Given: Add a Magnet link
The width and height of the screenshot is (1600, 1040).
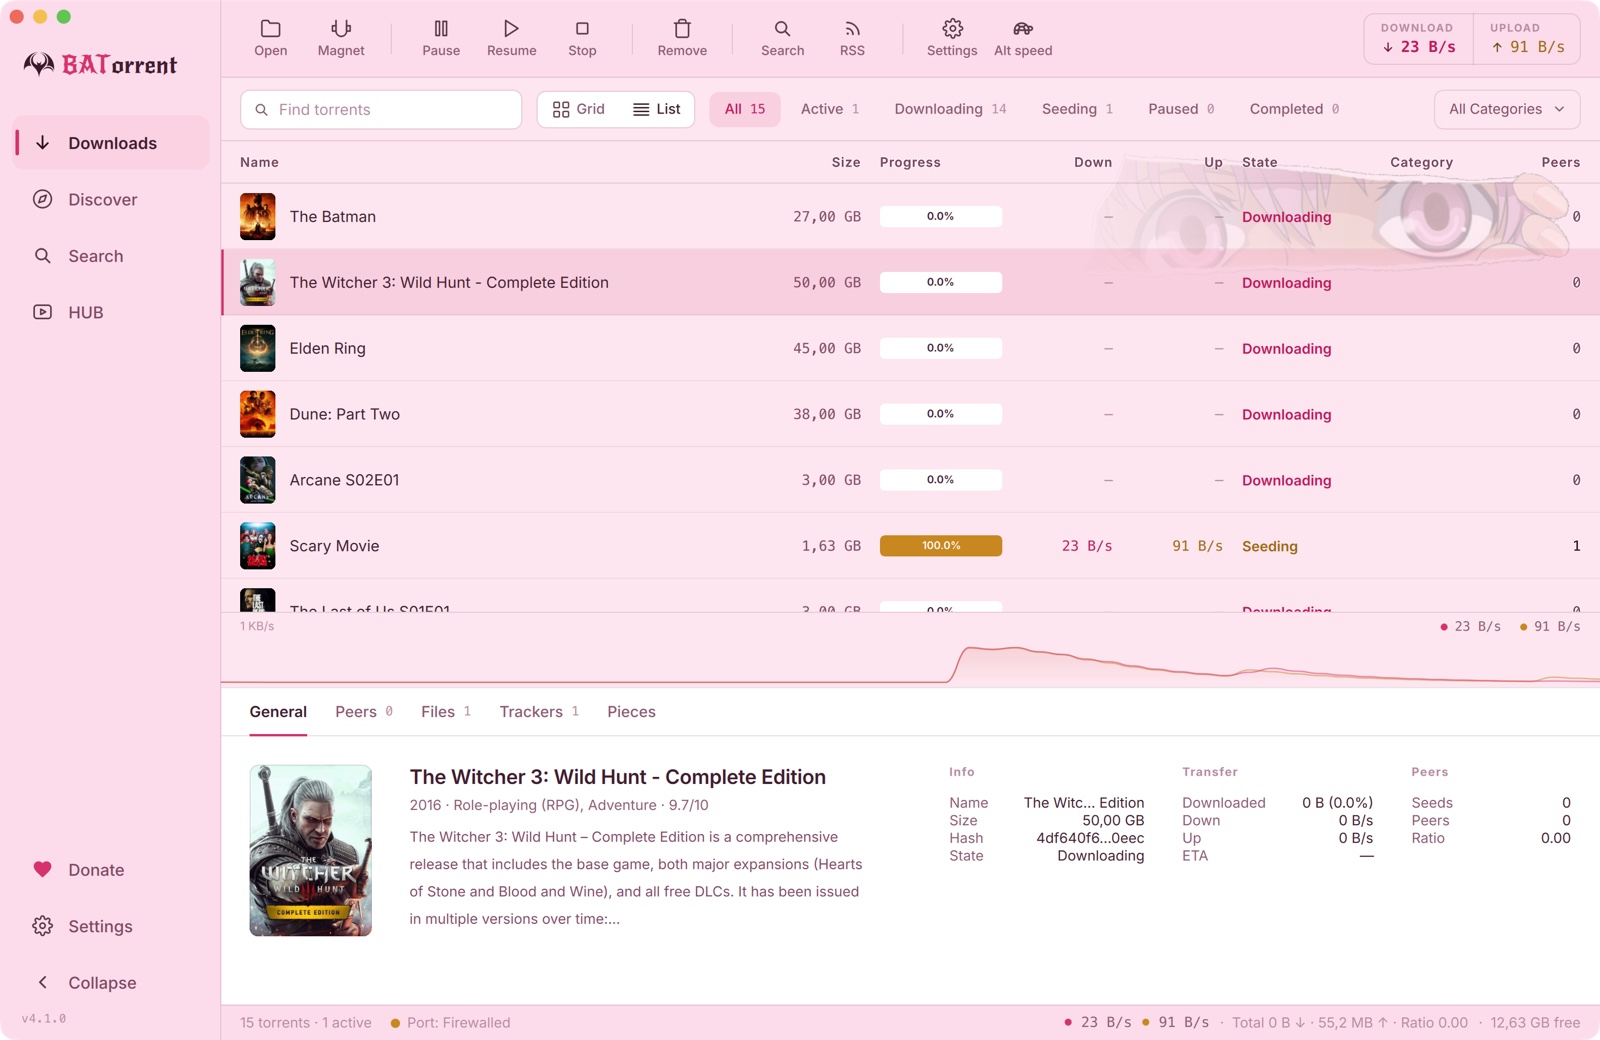Looking at the screenshot, I should click(x=341, y=38).
